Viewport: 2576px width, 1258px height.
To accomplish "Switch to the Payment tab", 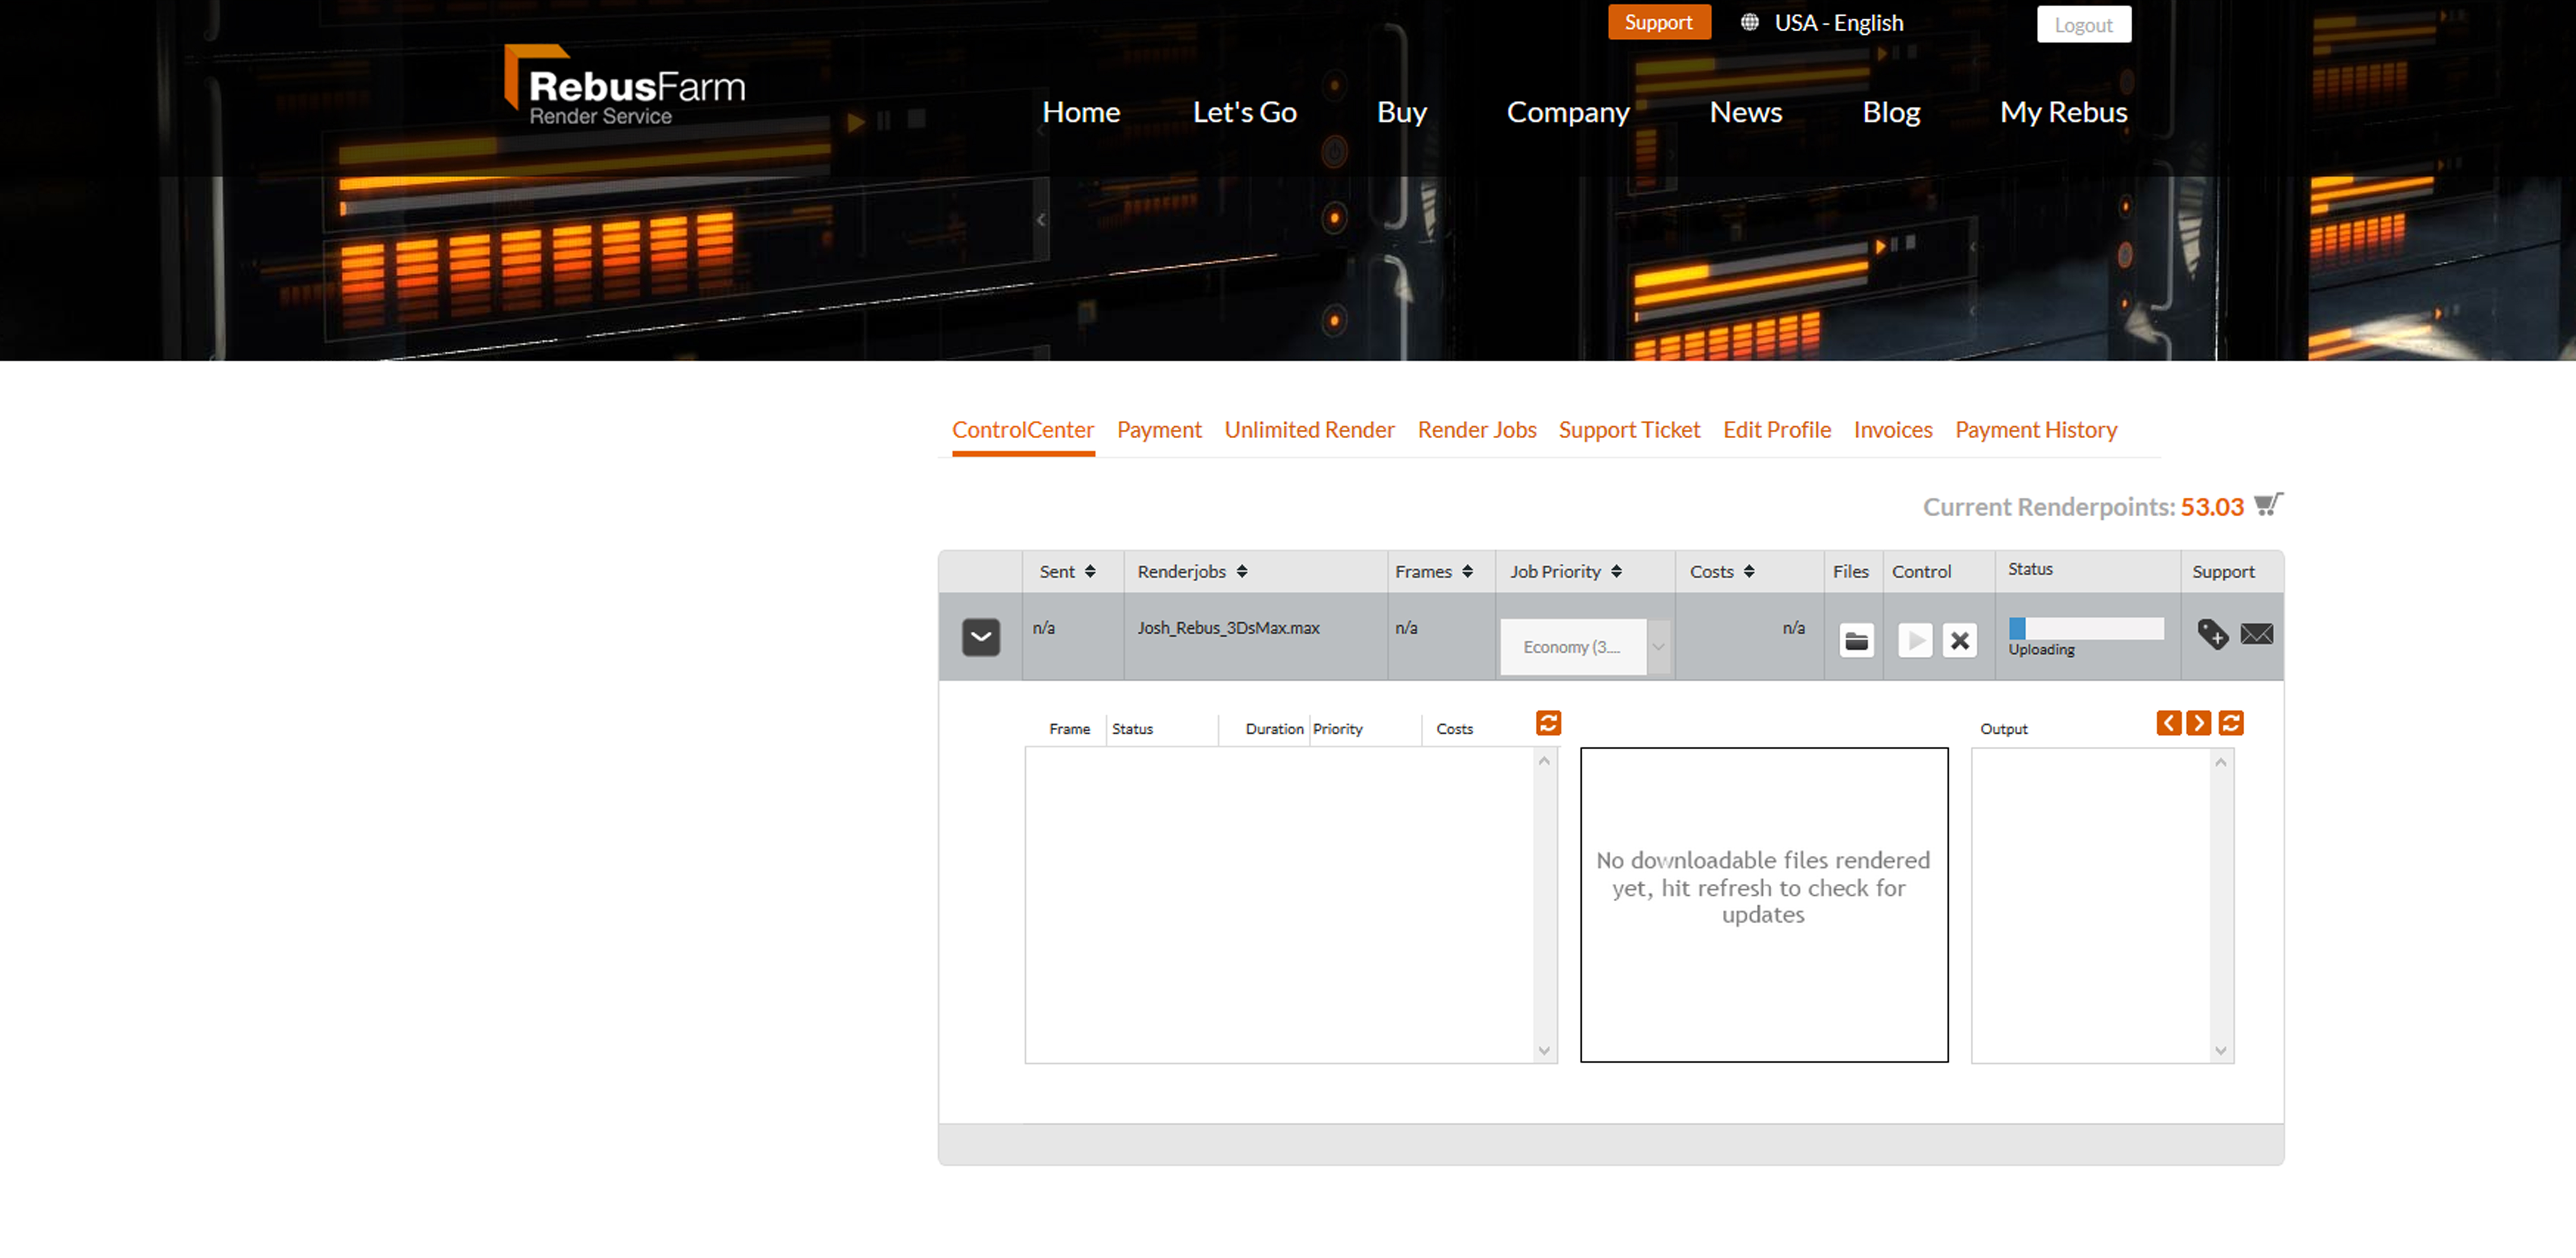I will 1159,430.
